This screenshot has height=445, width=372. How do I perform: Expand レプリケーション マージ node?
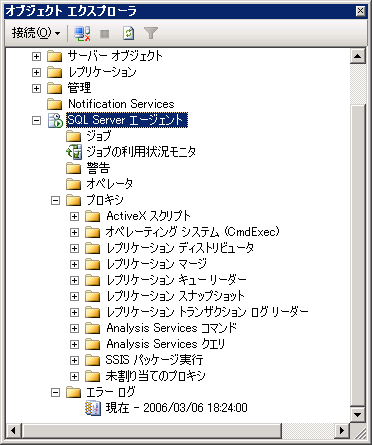pos(74,264)
